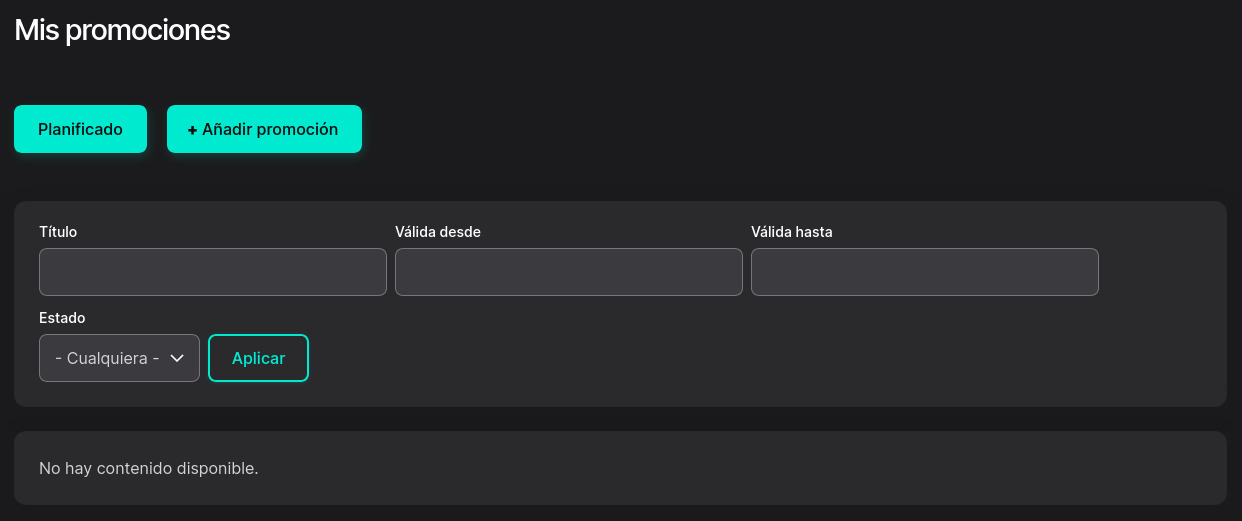Click the chevron arrow in Estado dropdown
The height and width of the screenshot is (521, 1242).
coord(178,358)
